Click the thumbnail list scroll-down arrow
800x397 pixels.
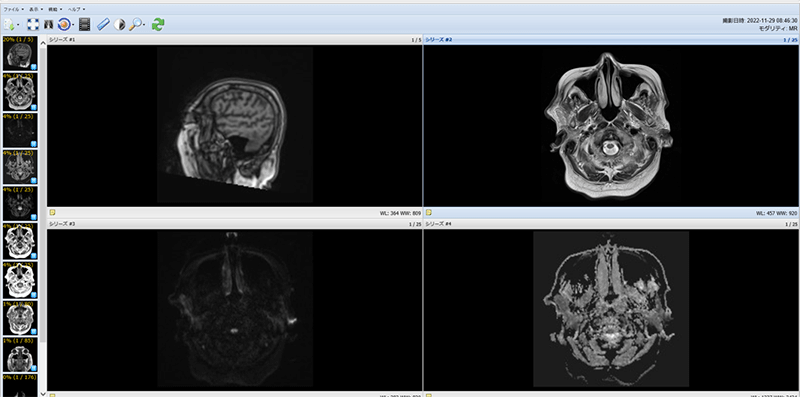coord(43,393)
